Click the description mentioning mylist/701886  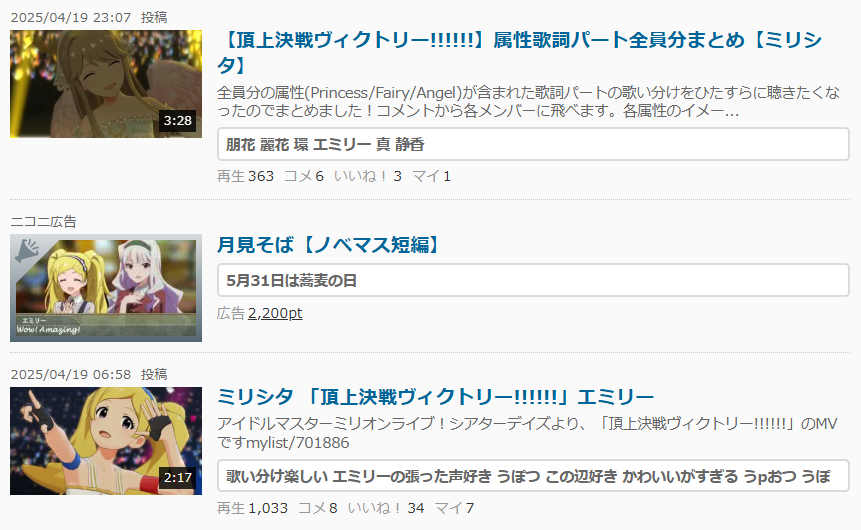[527, 433]
